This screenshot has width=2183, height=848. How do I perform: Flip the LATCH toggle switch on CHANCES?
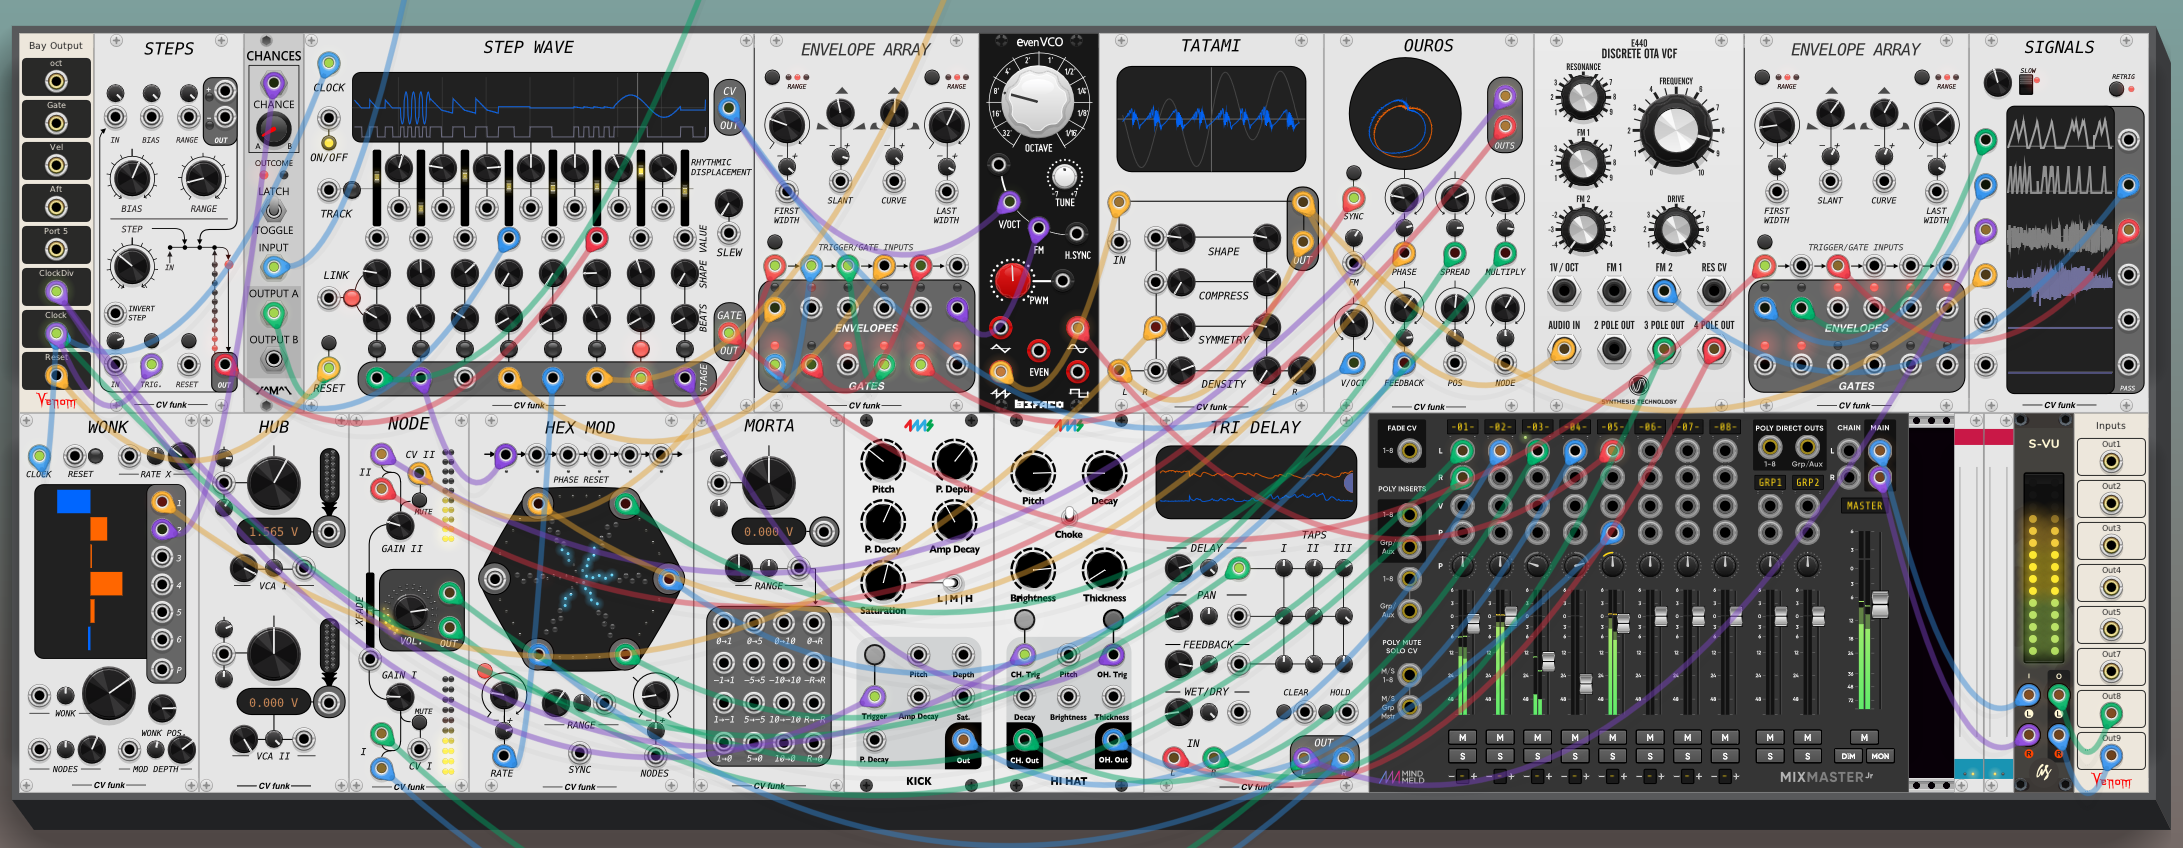273,210
